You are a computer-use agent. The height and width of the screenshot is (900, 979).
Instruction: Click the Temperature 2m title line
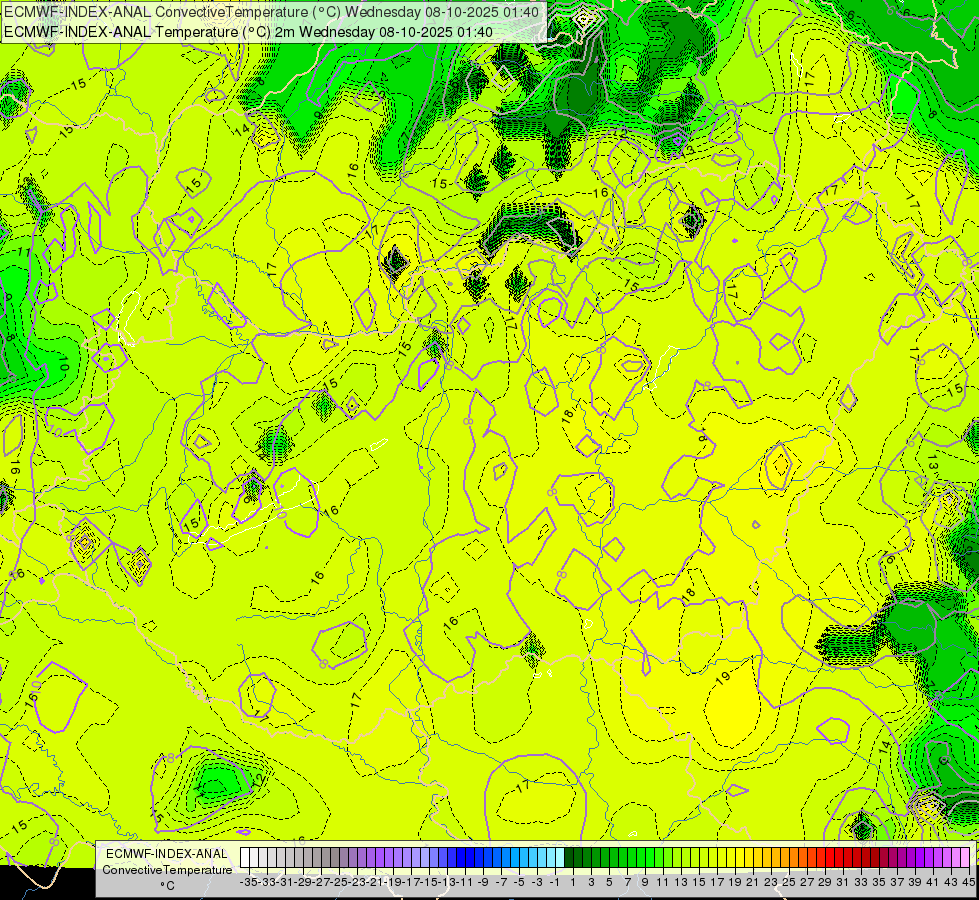[x=248, y=32]
